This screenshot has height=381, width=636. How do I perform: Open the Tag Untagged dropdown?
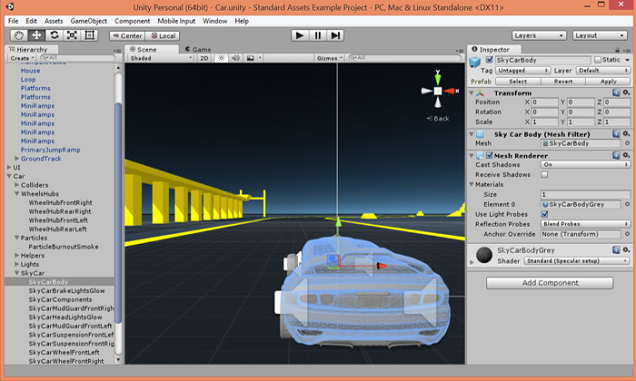[522, 71]
